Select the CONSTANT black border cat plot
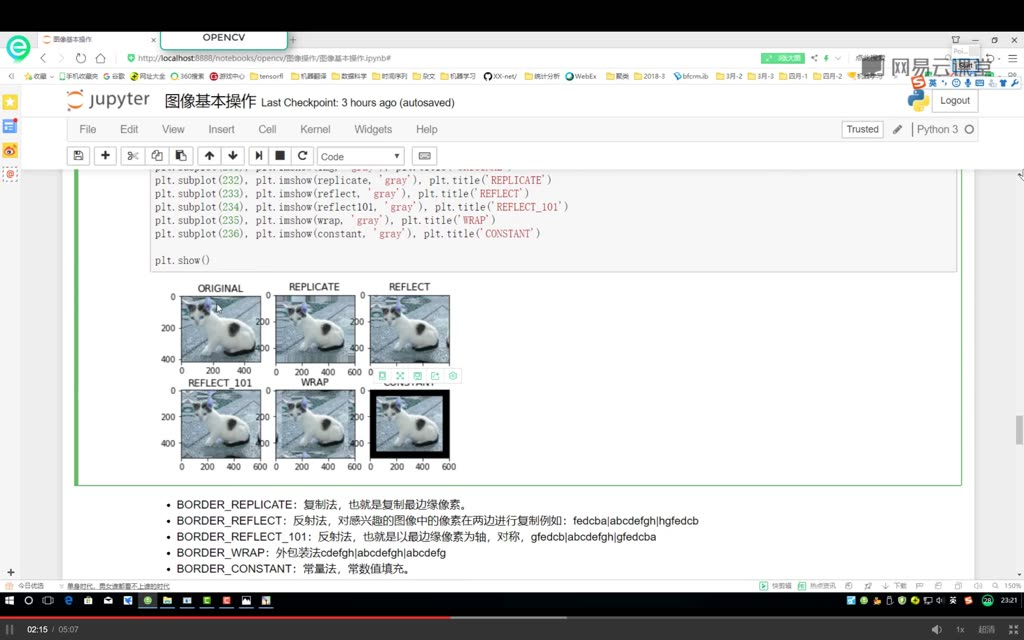Screen dimensions: 1024x640 [x=409, y=424]
